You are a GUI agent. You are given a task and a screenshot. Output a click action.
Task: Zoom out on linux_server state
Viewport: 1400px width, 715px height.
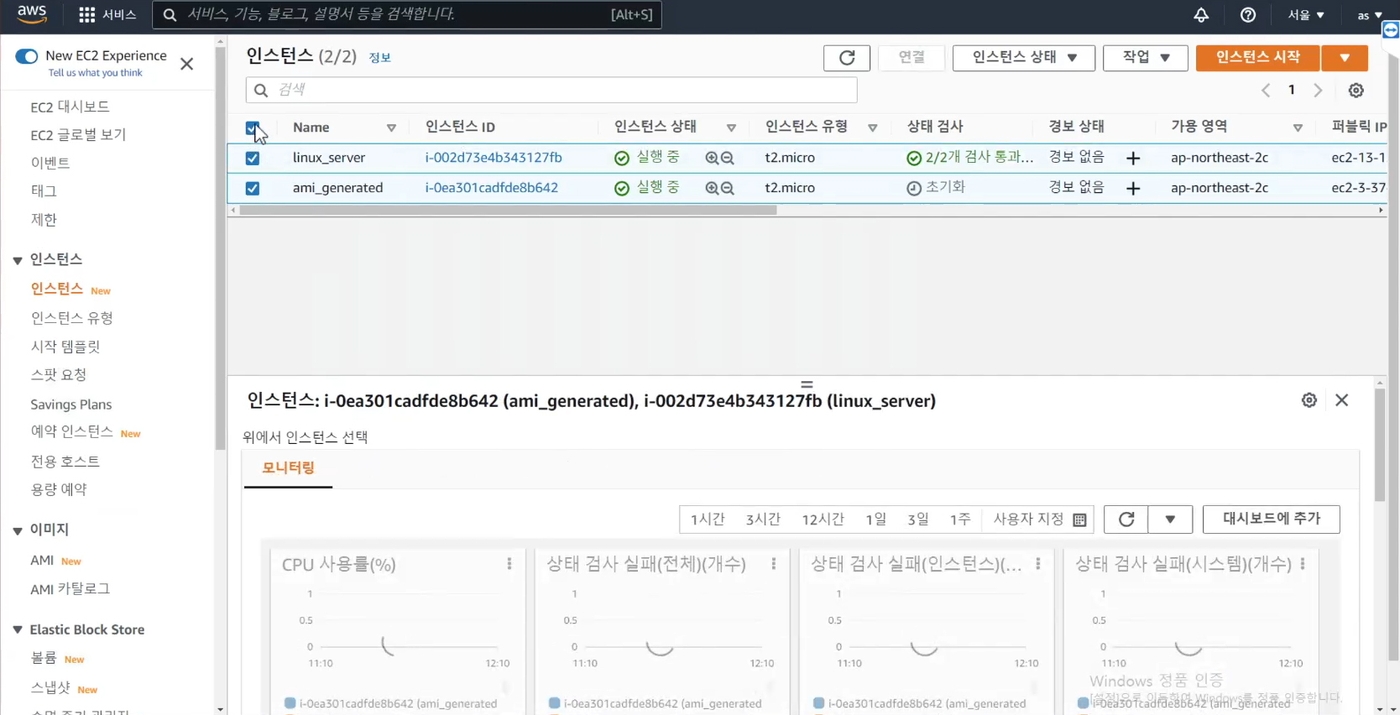click(x=728, y=158)
